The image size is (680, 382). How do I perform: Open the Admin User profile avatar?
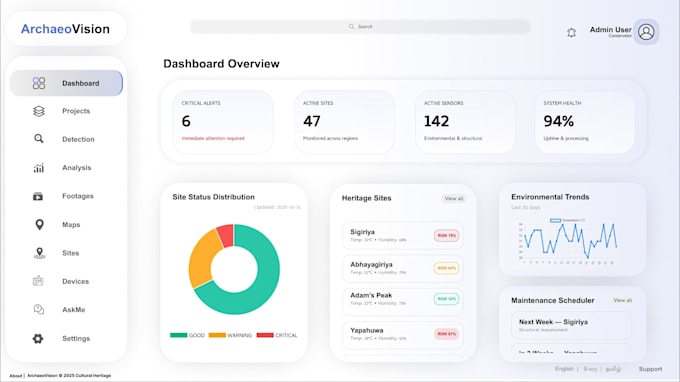[x=646, y=32]
